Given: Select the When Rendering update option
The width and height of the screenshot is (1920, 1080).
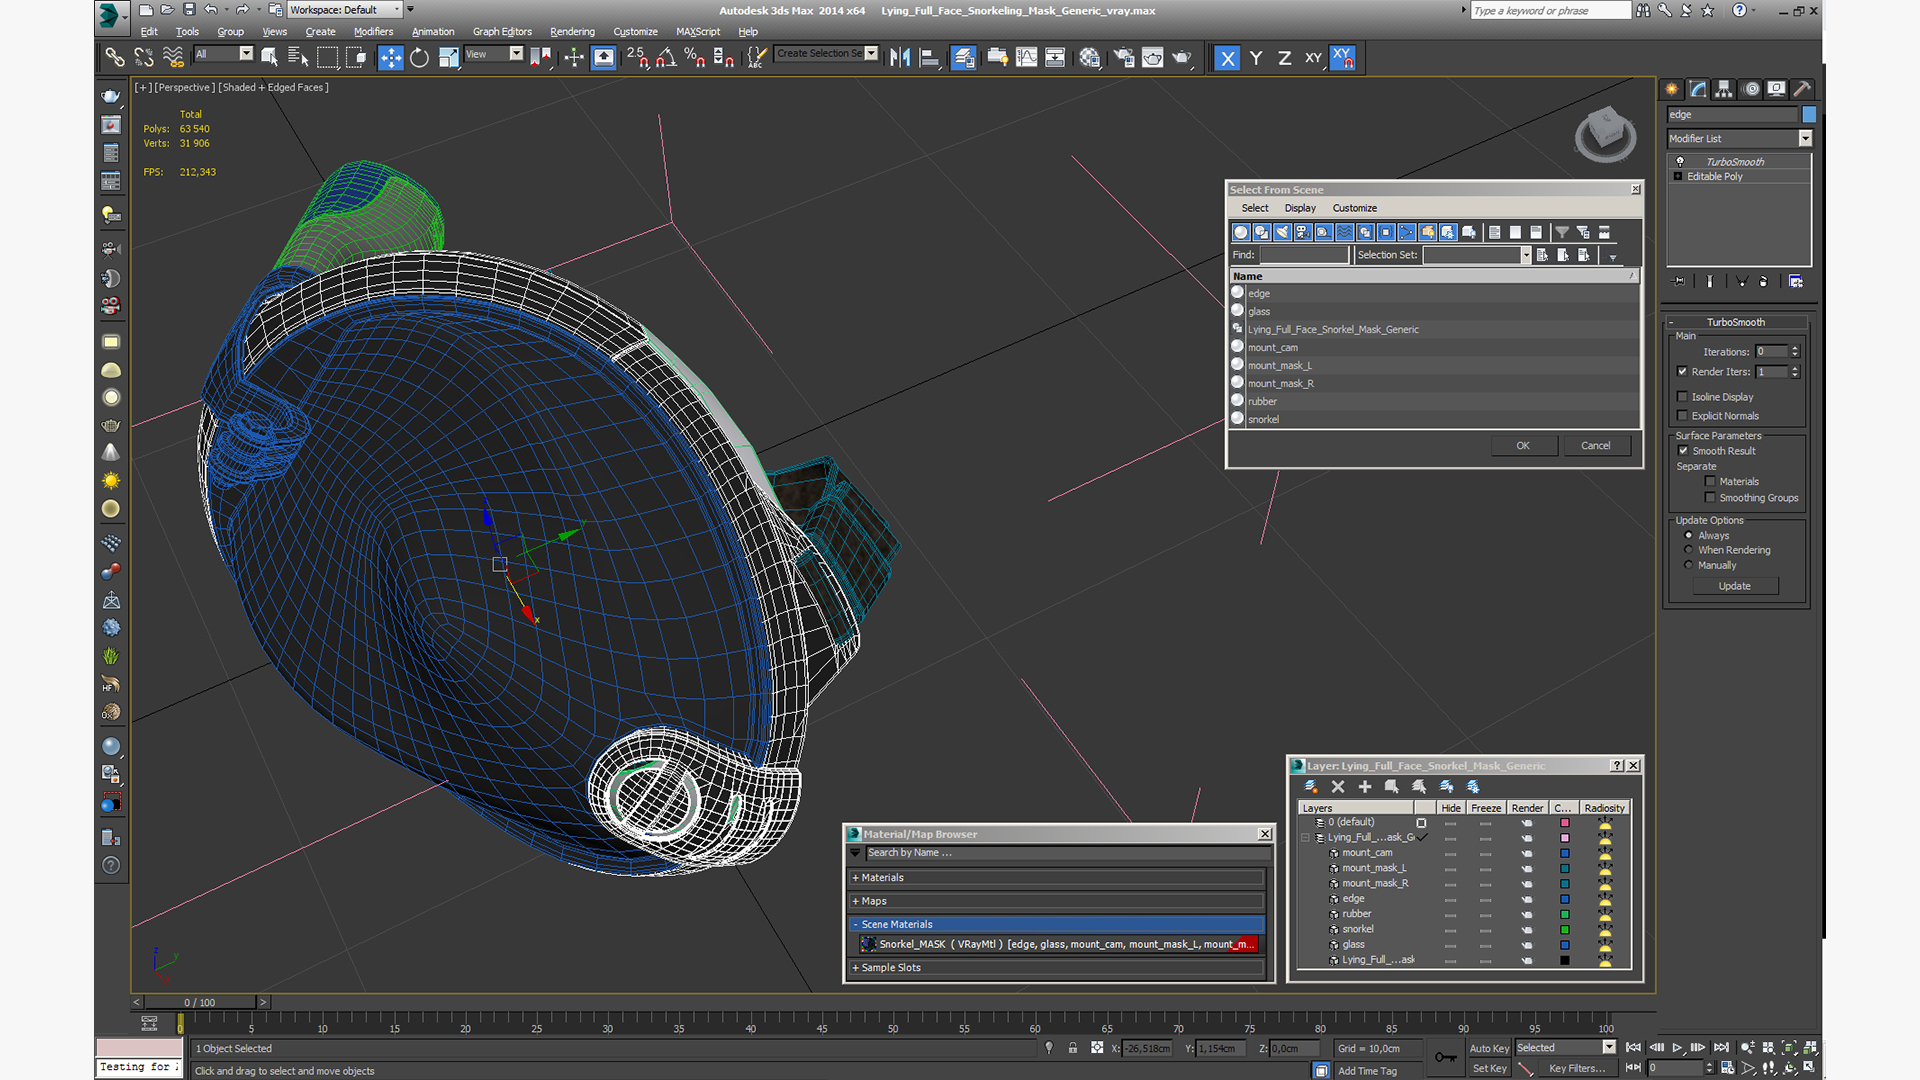Looking at the screenshot, I should [1689, 550].
